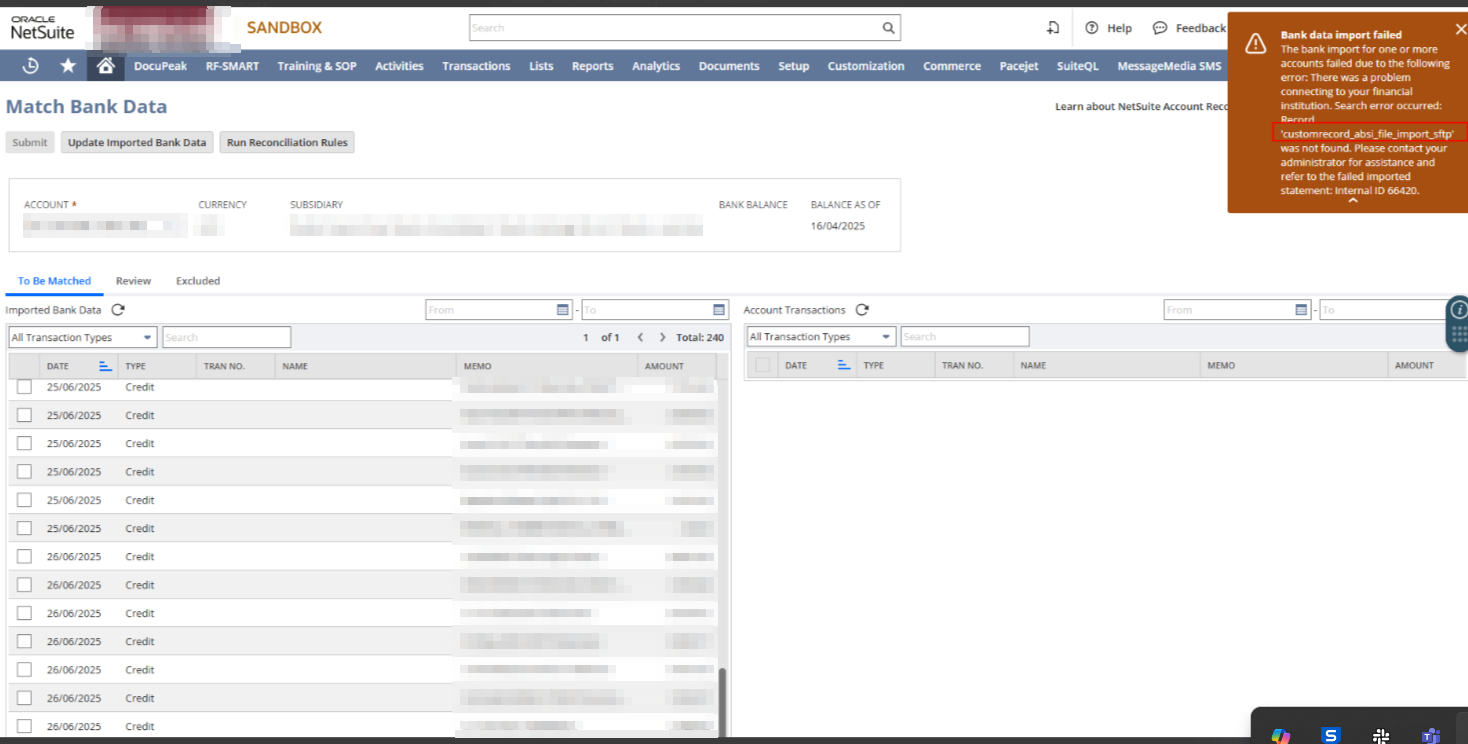
Task: Open Imported Bank Data transaction types dropdown
Action: tap(83, 338)
